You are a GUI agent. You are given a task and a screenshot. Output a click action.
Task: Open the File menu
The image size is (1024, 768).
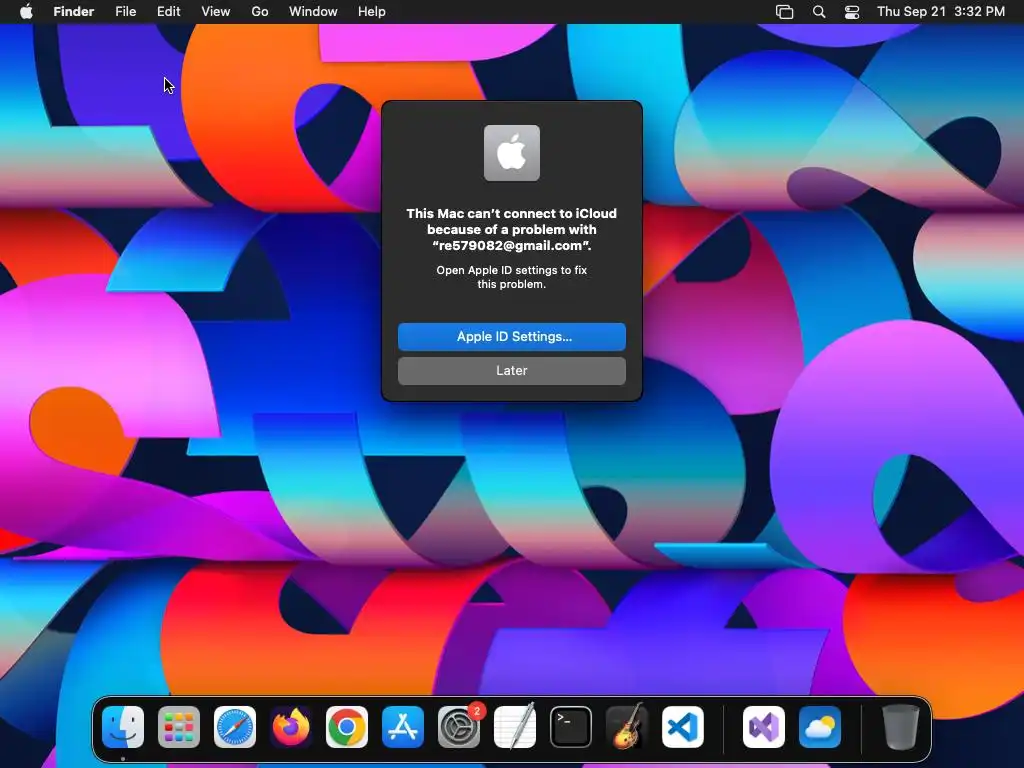(x=125, y=12)
